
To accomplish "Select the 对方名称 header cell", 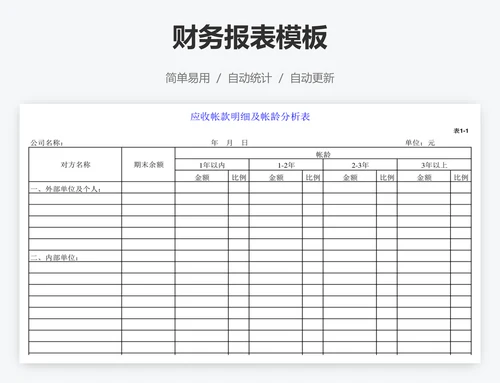I will click(75, 165).
